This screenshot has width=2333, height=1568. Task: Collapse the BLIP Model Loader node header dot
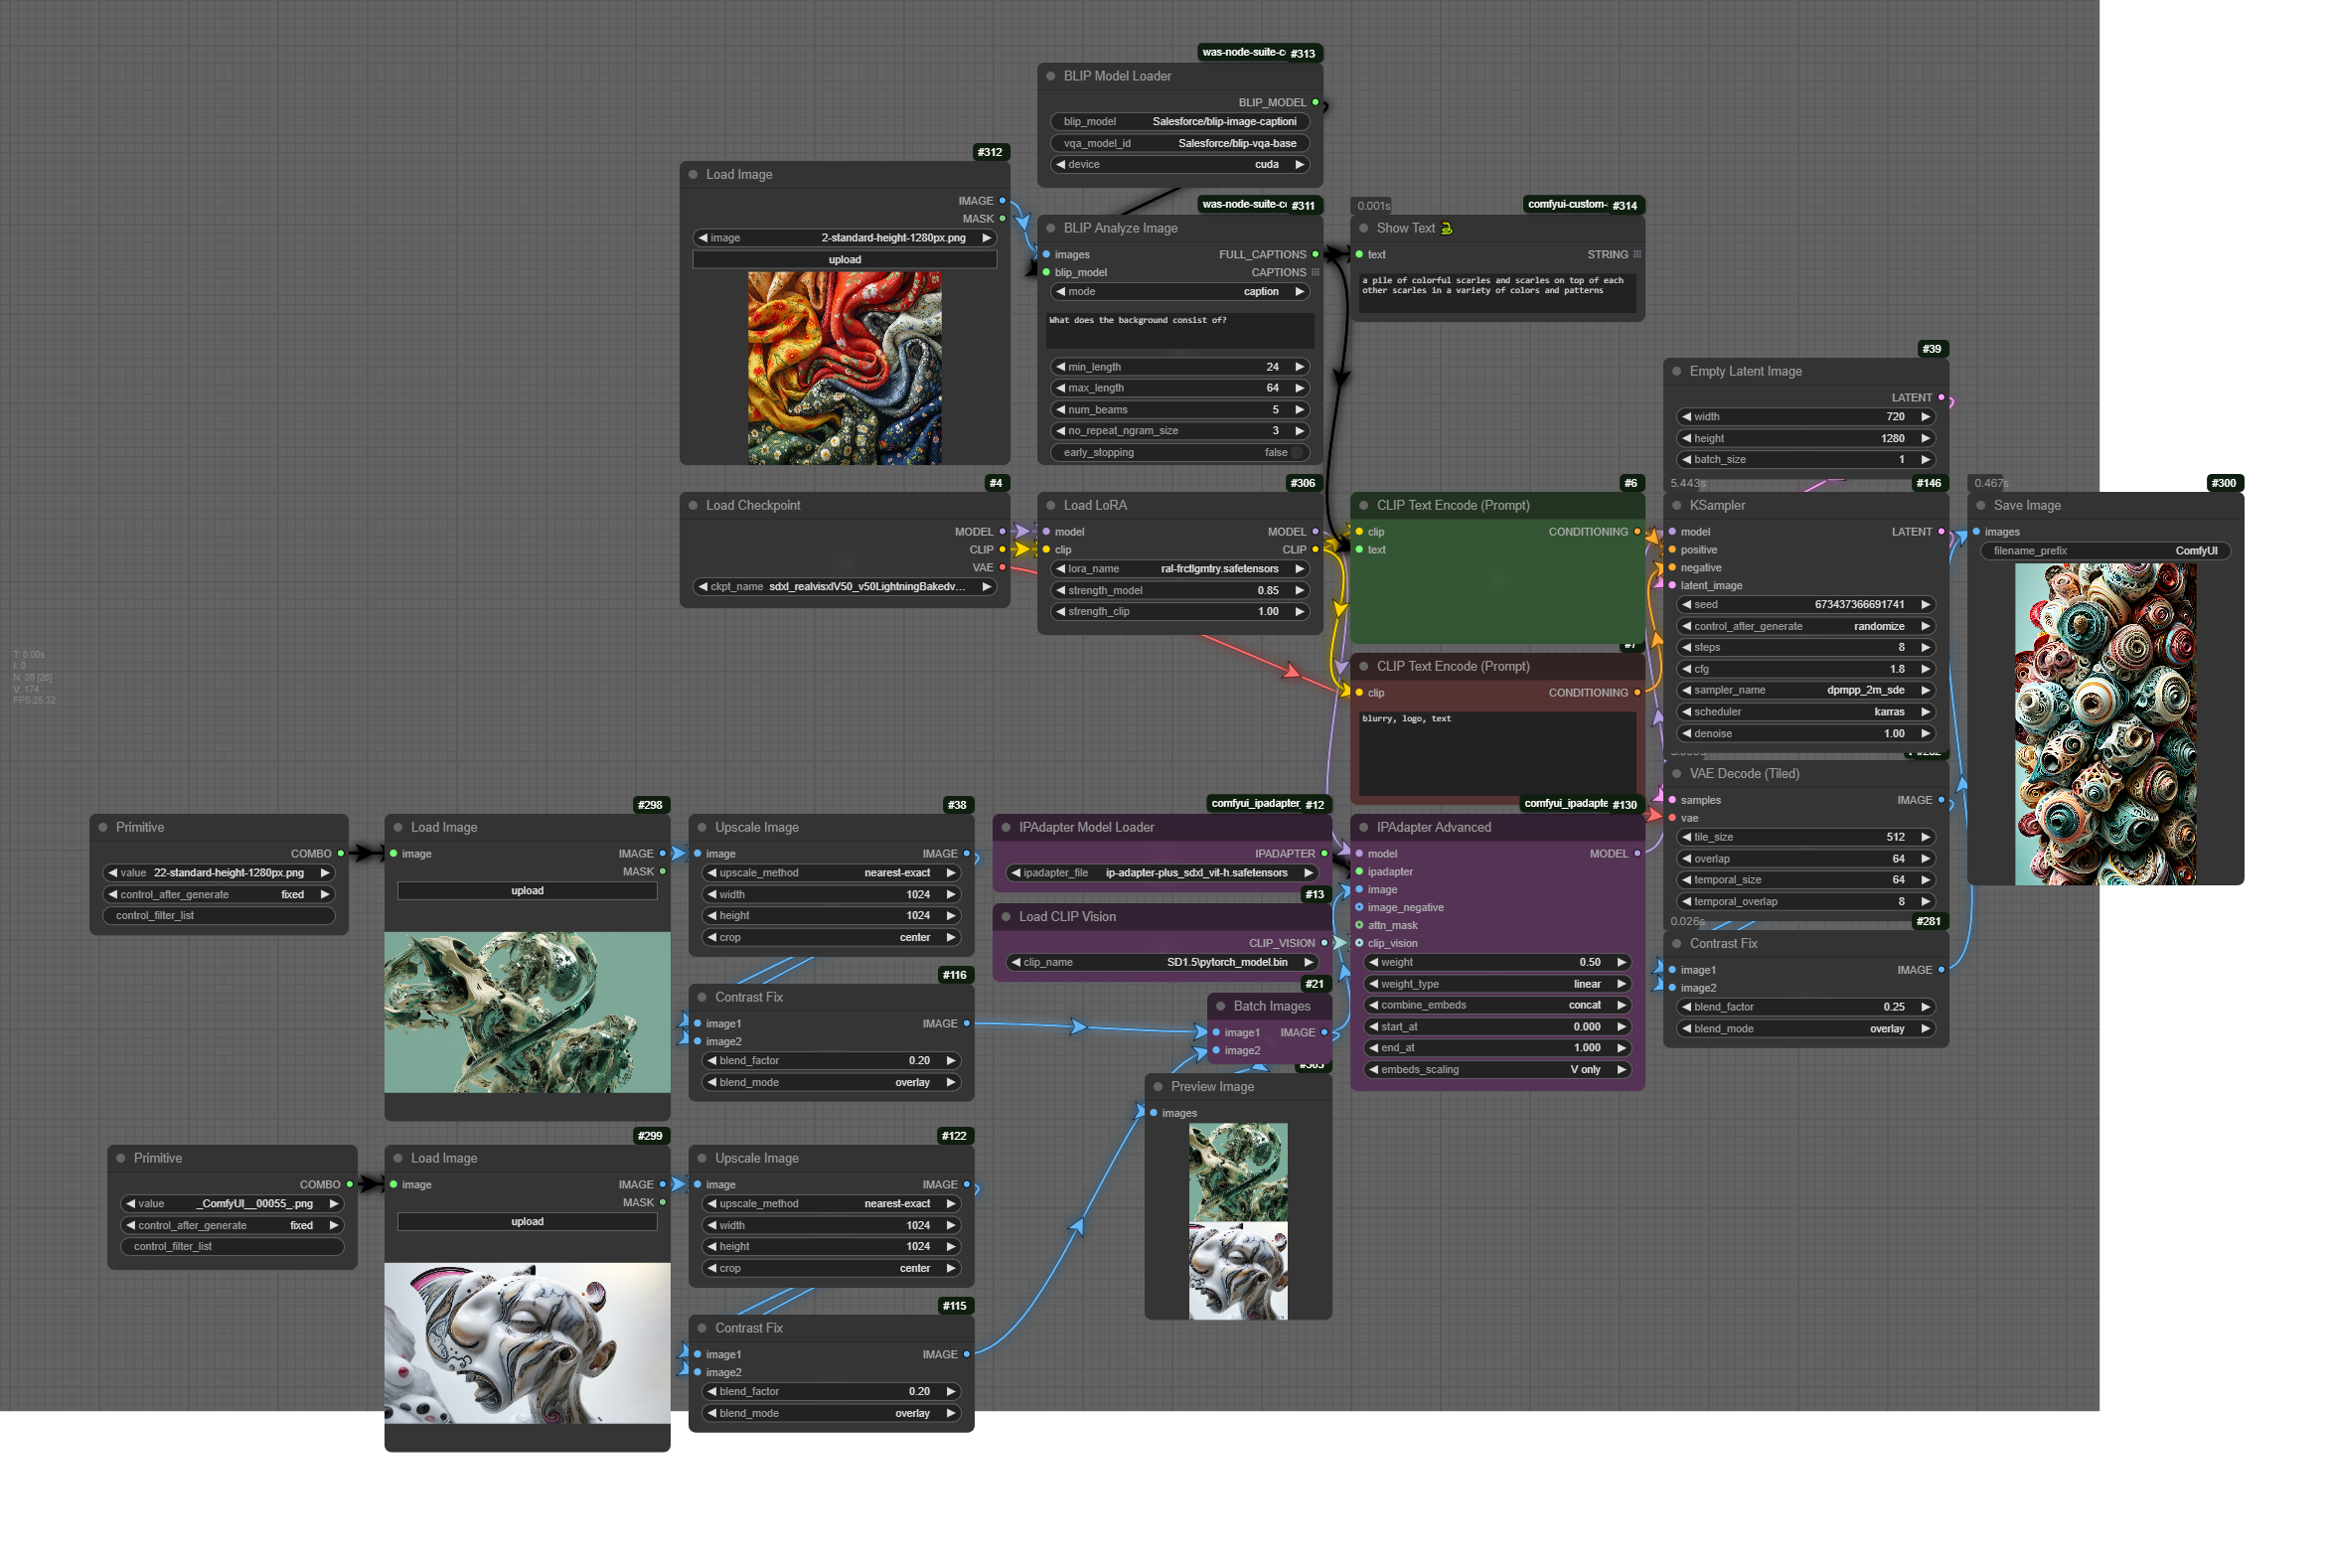(x=1051, y=76)
